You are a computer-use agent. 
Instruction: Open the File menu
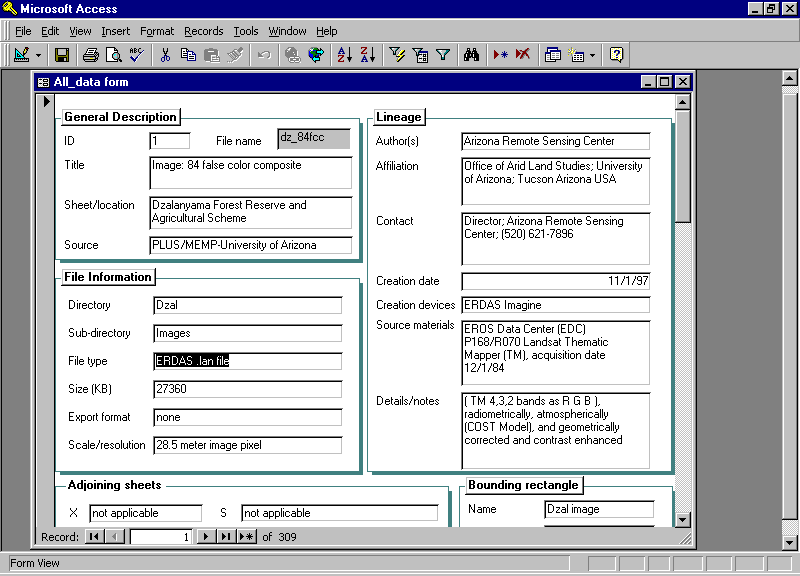point(23,31)
